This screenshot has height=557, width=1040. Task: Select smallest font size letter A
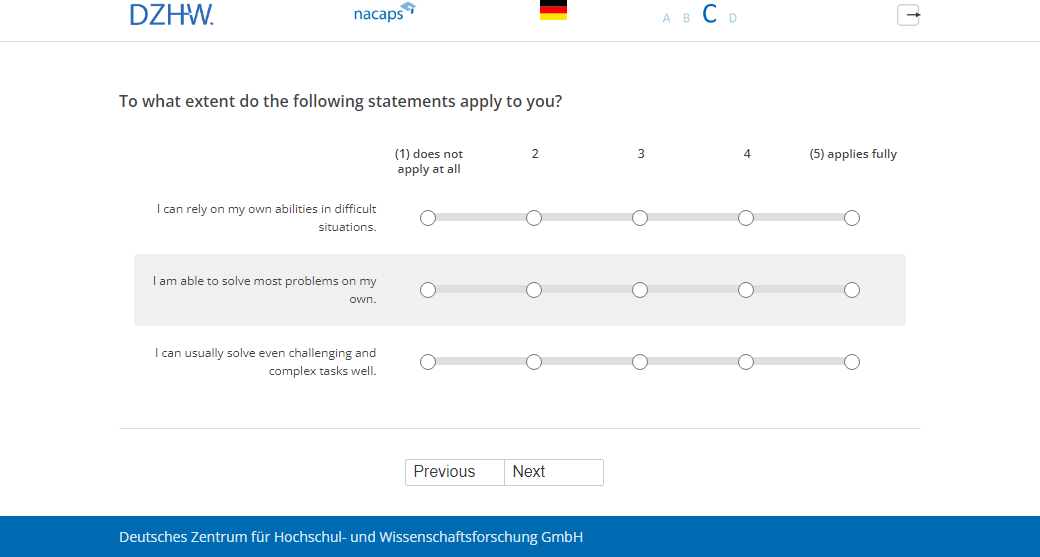tap(667, 18)
